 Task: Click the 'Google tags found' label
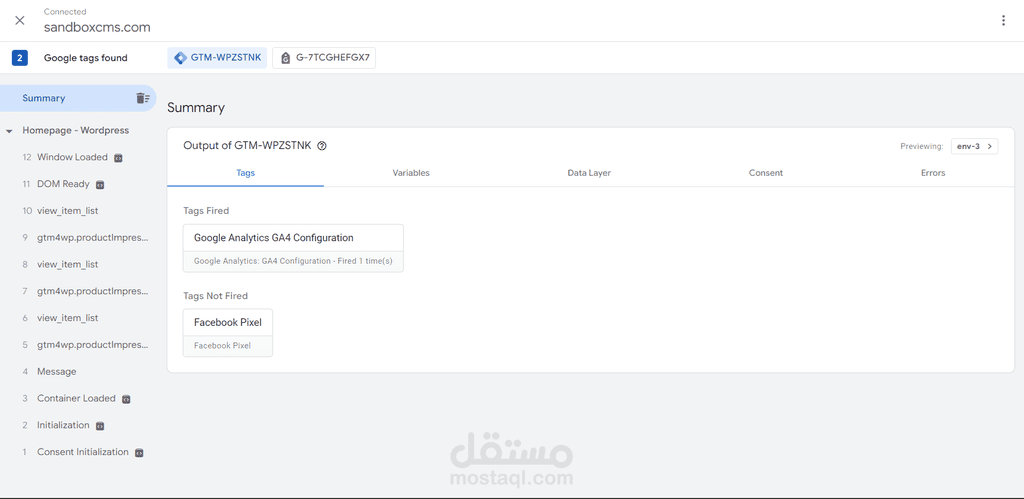tap(86, 58)
